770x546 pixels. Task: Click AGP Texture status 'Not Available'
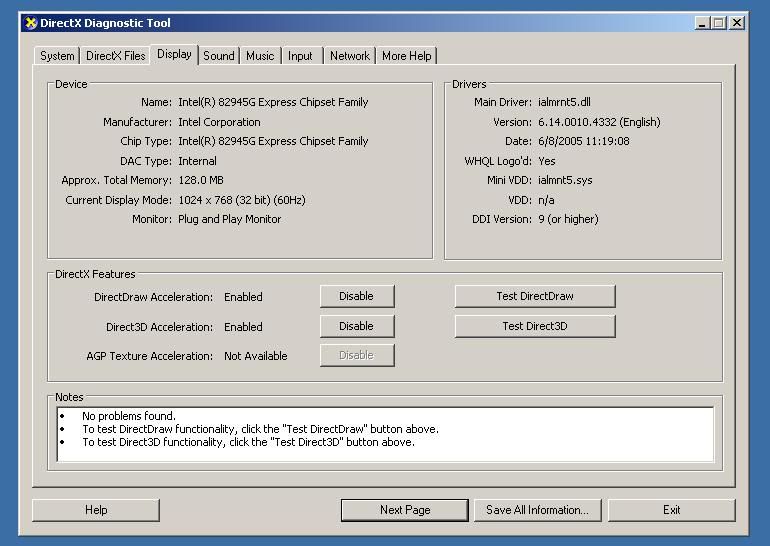255,356
